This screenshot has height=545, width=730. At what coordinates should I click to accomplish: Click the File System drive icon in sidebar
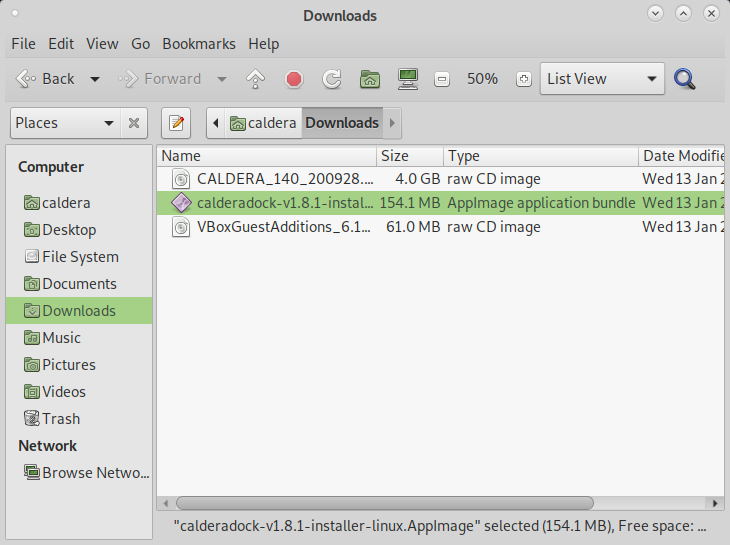tap(32, 256)
